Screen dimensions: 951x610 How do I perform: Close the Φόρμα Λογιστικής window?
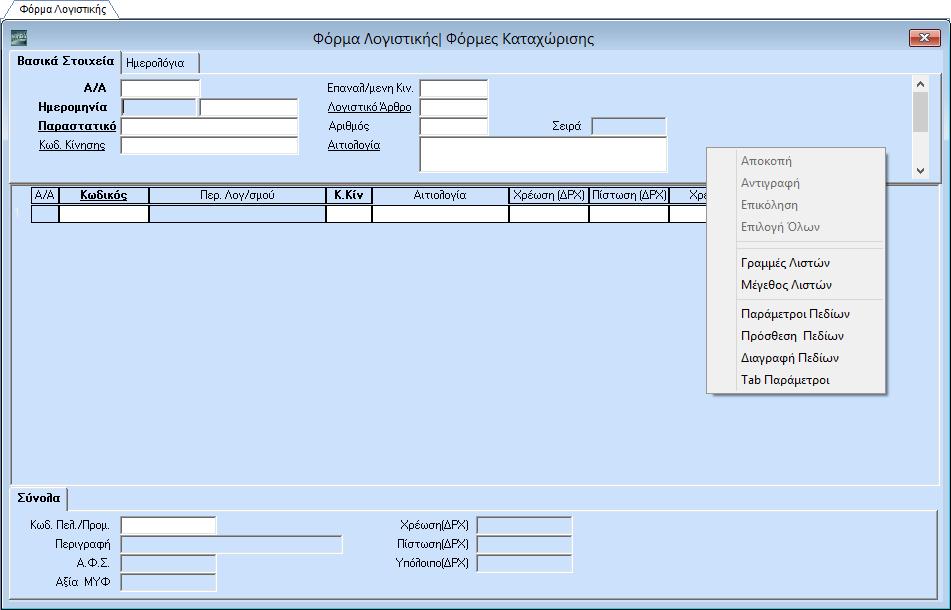pyautogui.click(x=924, y=38)
